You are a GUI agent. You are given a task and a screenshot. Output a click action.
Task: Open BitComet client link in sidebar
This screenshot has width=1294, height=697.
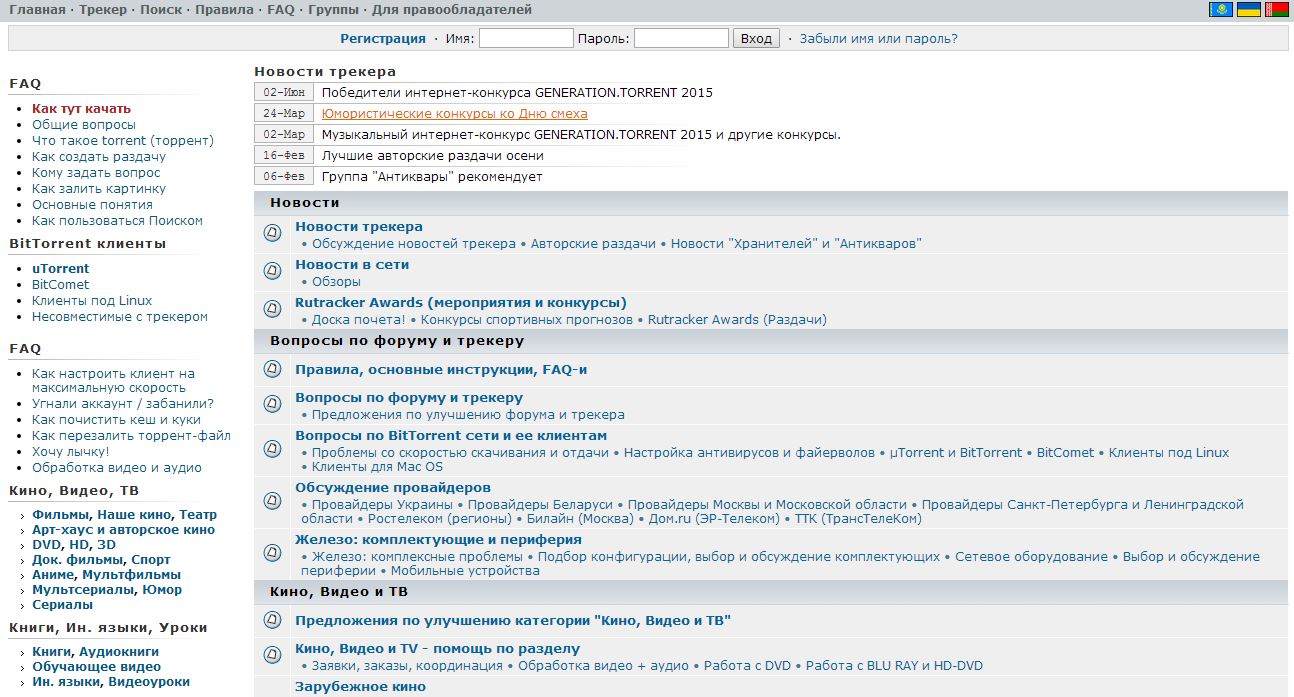click(x=60, y=284)
